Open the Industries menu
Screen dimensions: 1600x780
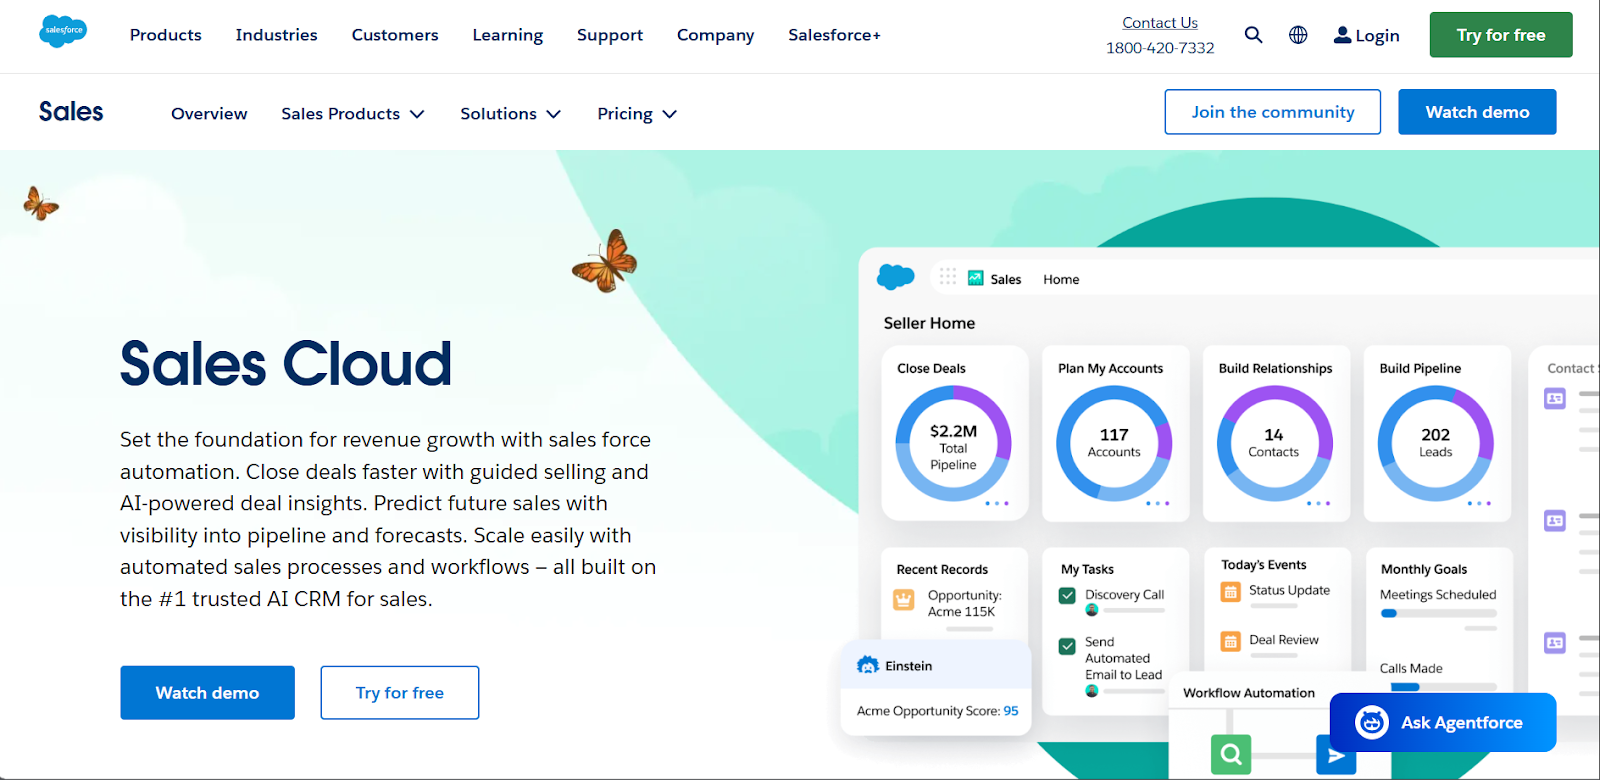[x=277, y=35]
